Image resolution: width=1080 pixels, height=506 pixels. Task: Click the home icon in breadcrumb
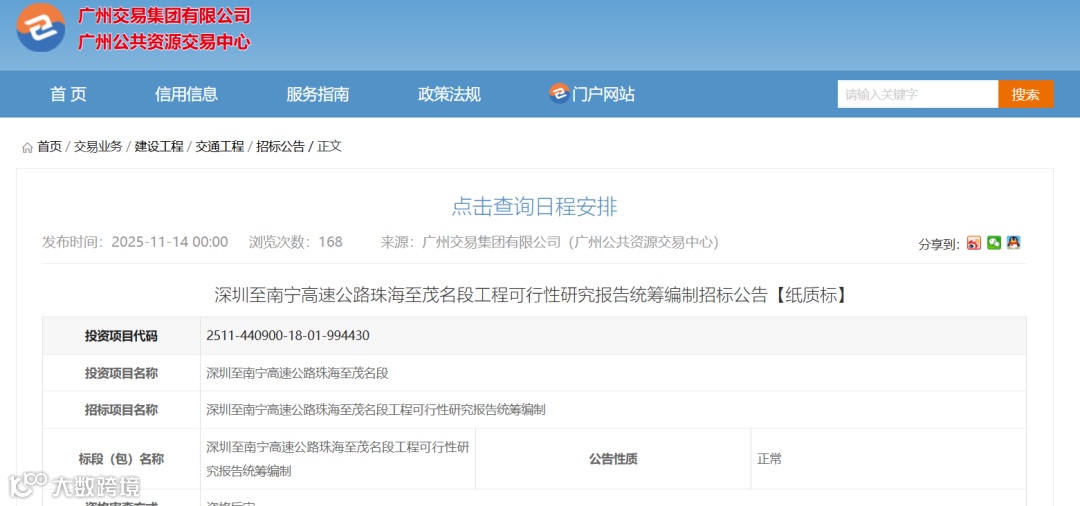point(28,147)
